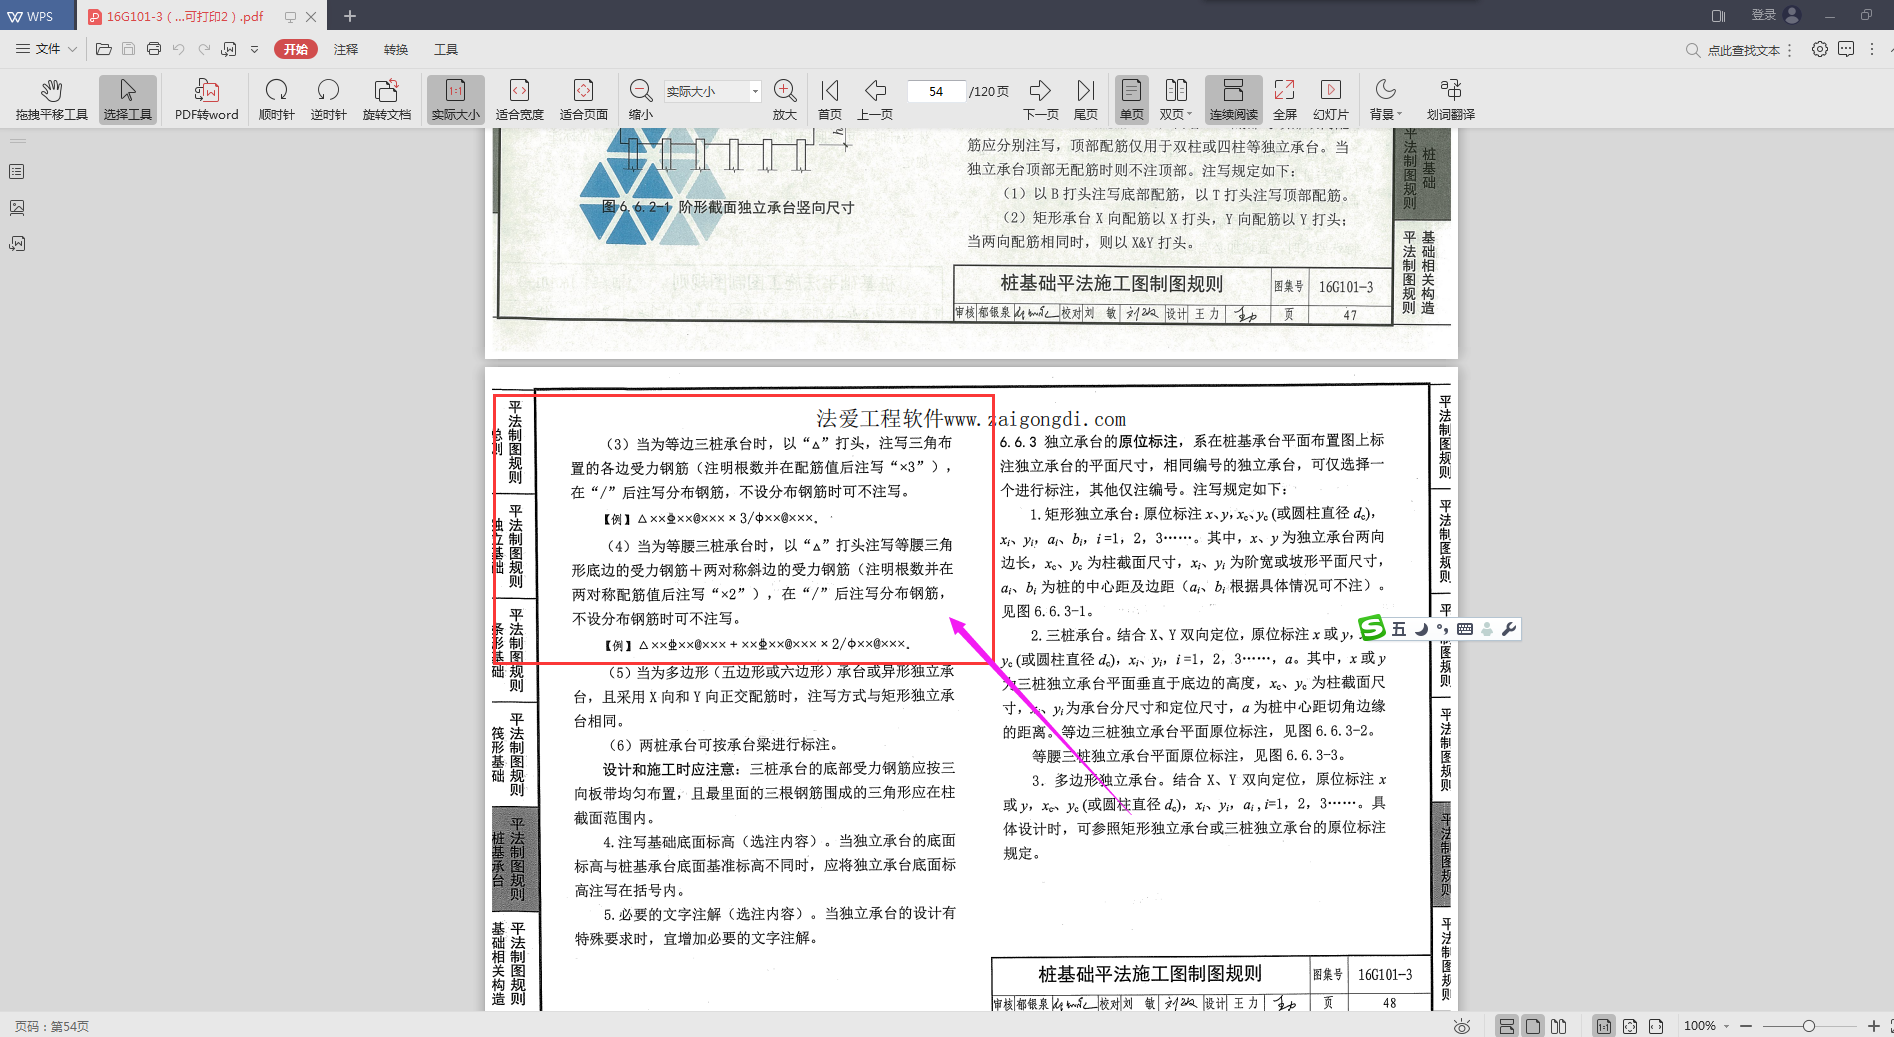Start slideshow mode (幻灯片)
Viewport: 1894px width, 1037px height.
tap(1331, 99)
